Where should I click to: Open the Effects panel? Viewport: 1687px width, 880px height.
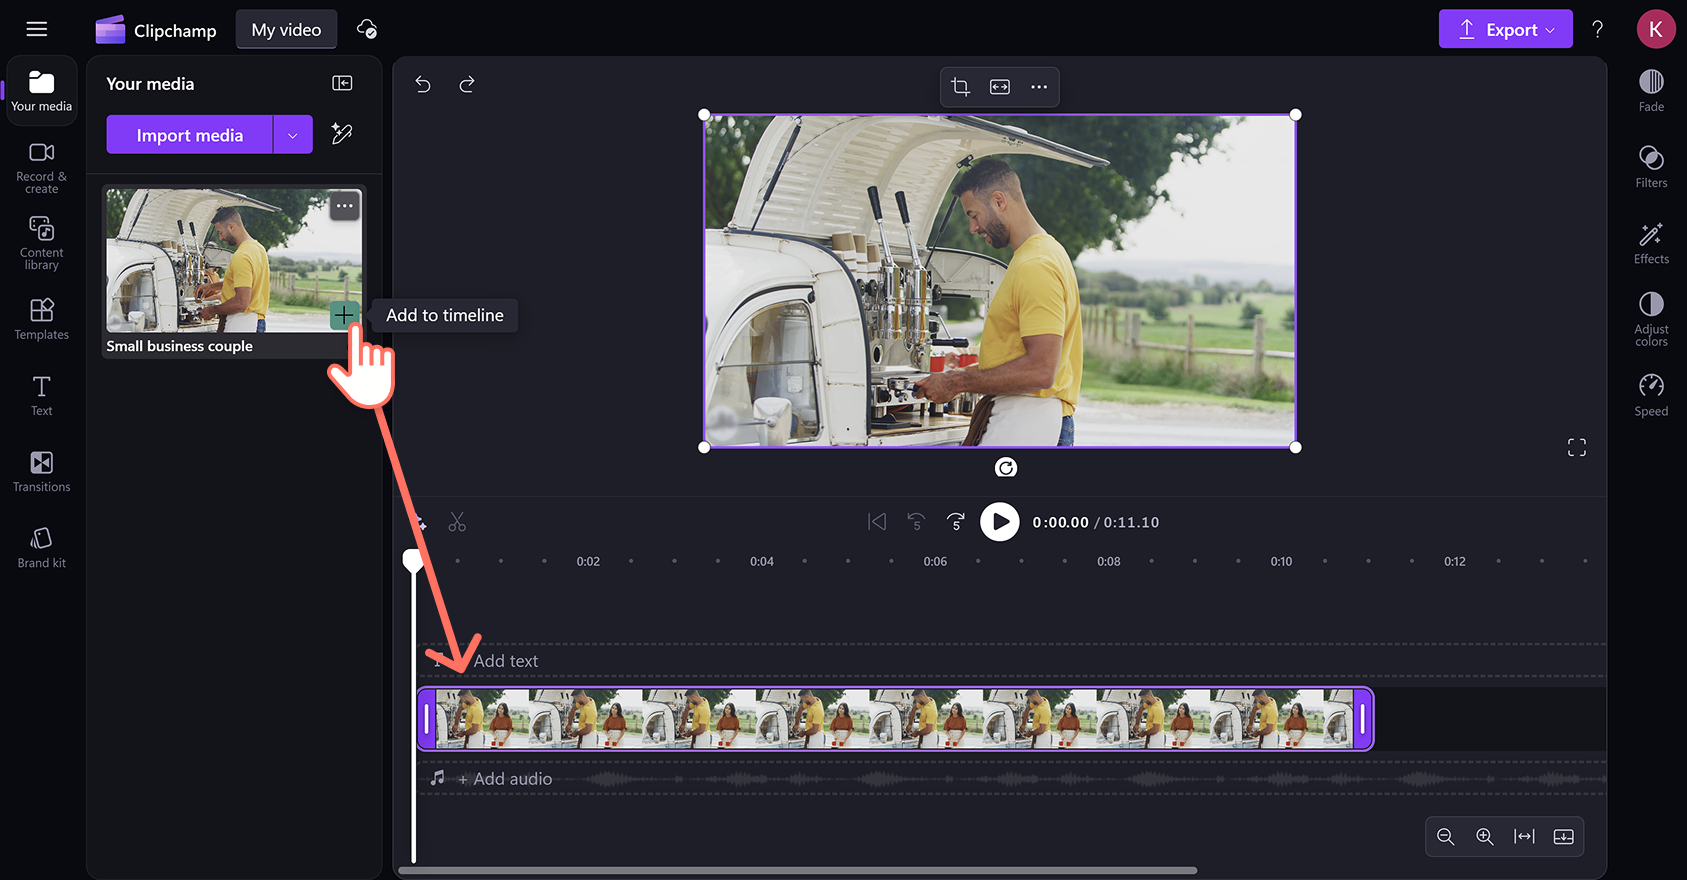click(x=1651, y=243)
